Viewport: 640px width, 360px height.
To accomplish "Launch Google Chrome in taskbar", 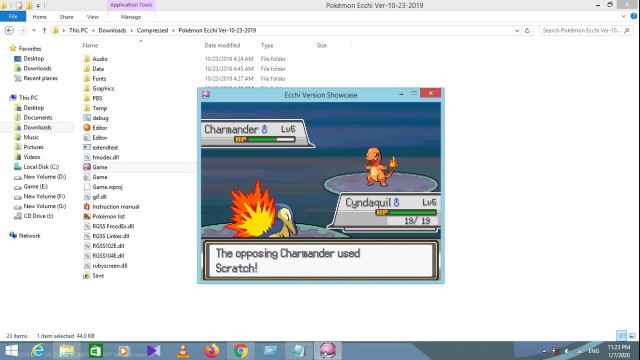I will click(x=241, y=351).
